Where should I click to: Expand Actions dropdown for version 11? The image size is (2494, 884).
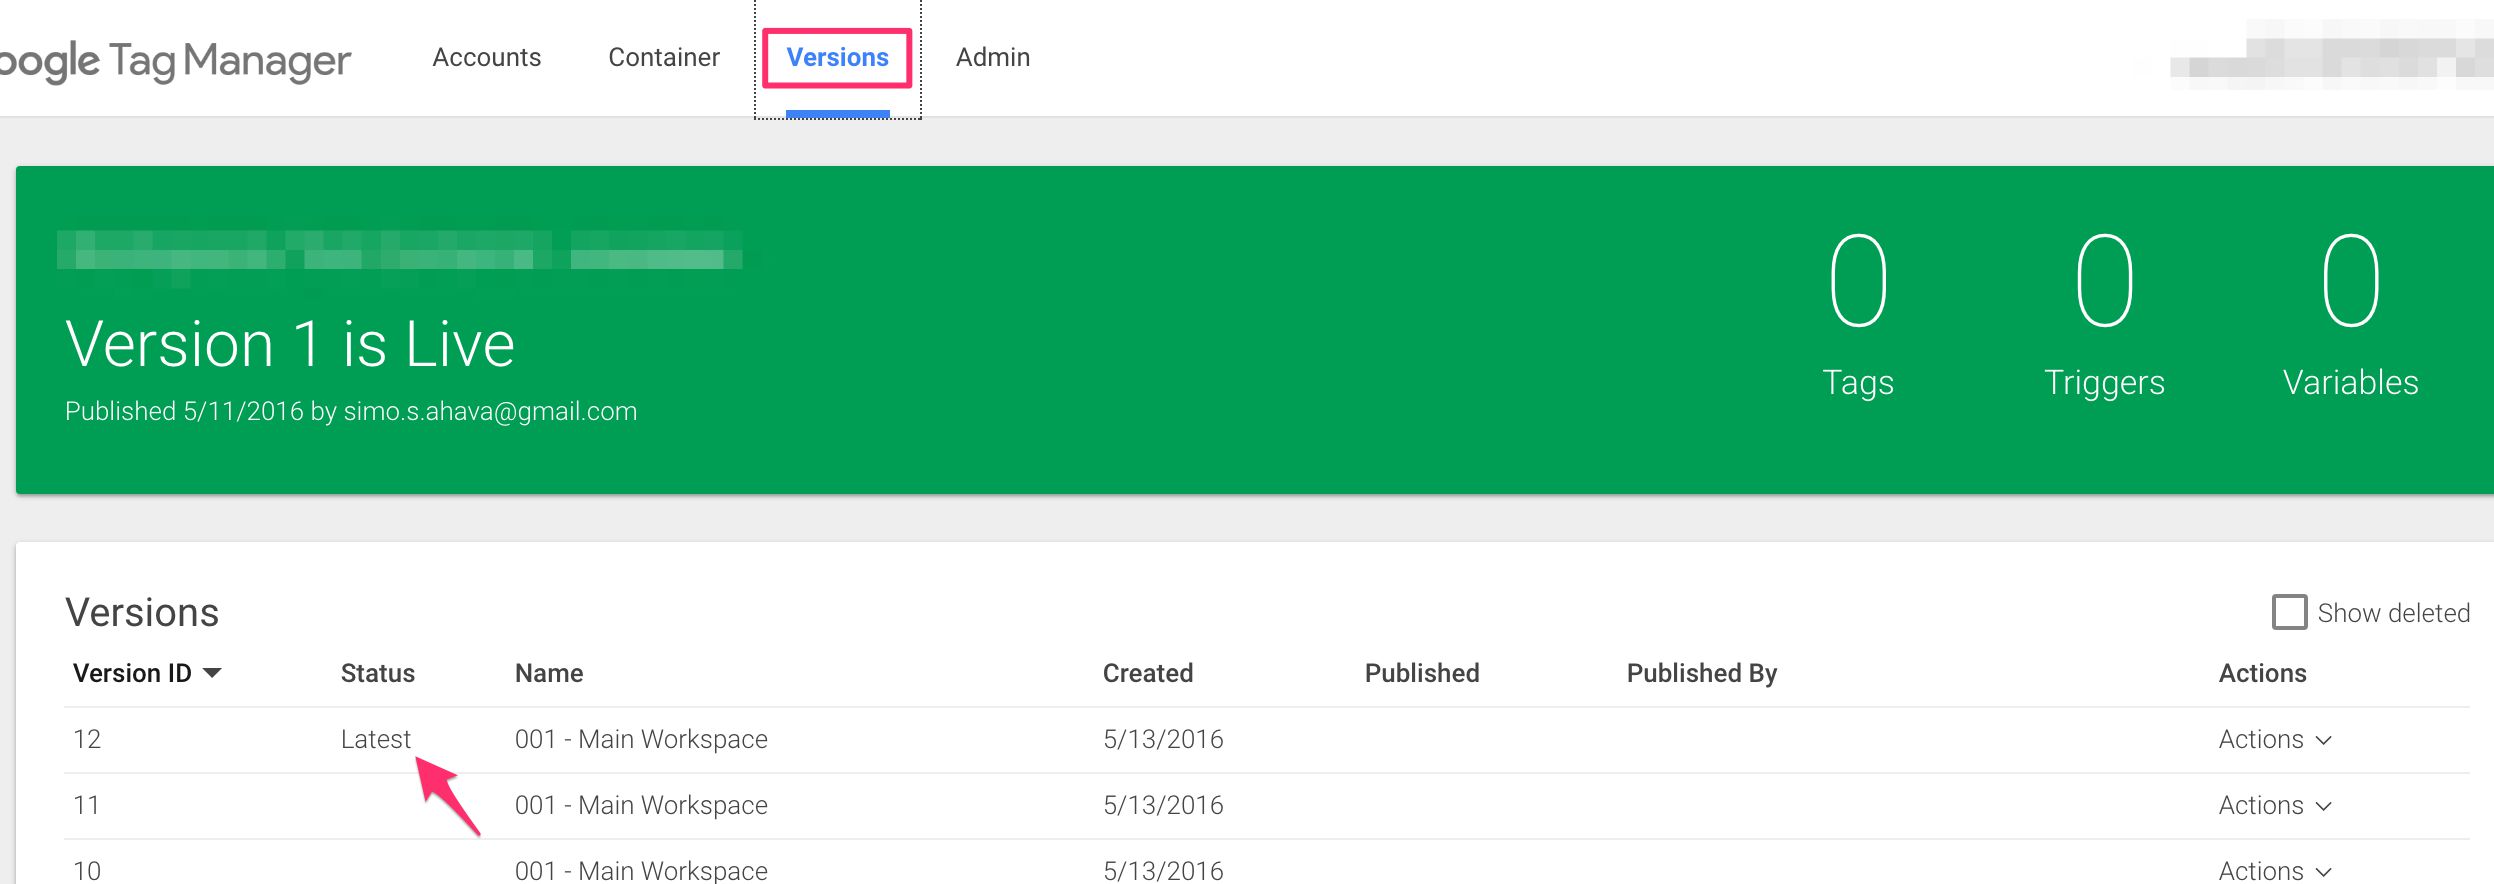[x=2275, y=806]
